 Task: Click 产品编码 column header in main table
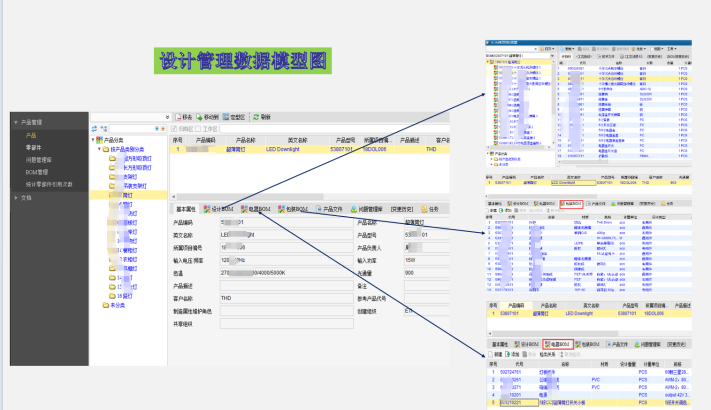tap(205, 140)
